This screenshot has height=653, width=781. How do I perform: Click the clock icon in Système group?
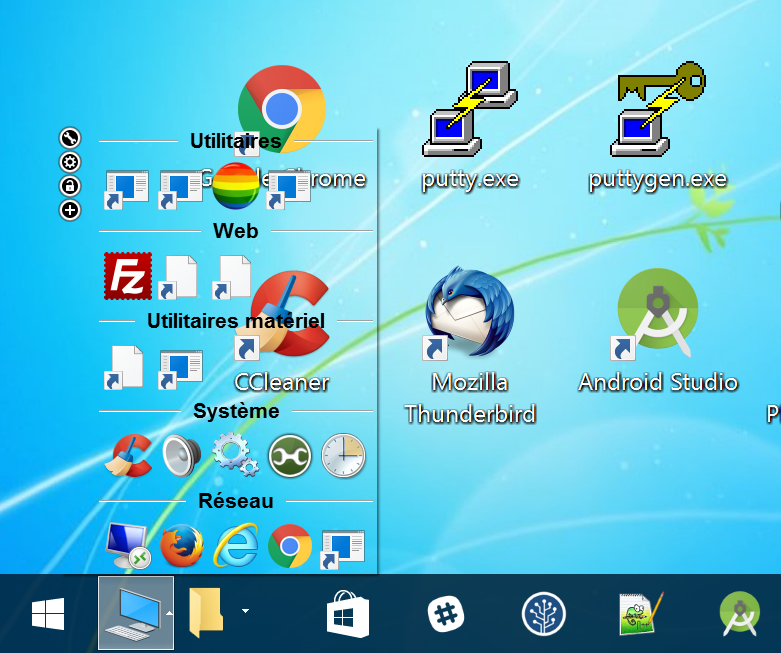(343, 456)
